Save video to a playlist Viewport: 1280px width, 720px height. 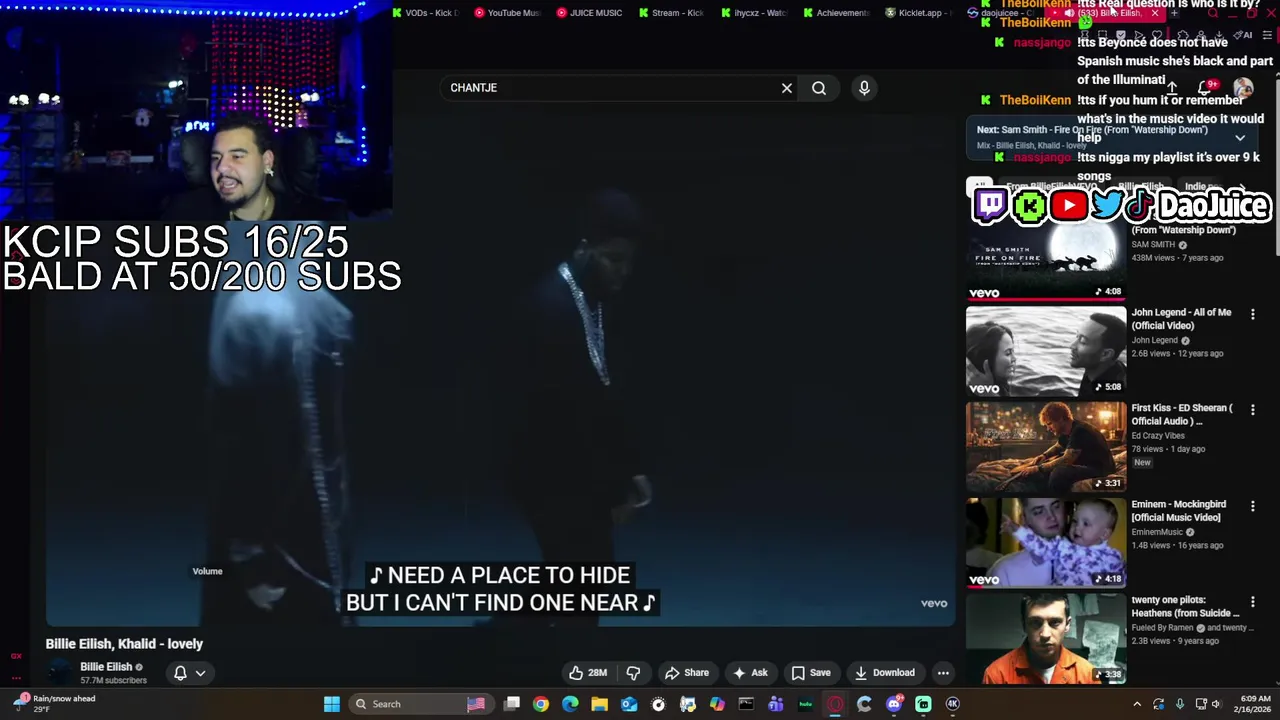tap(811, 673)
